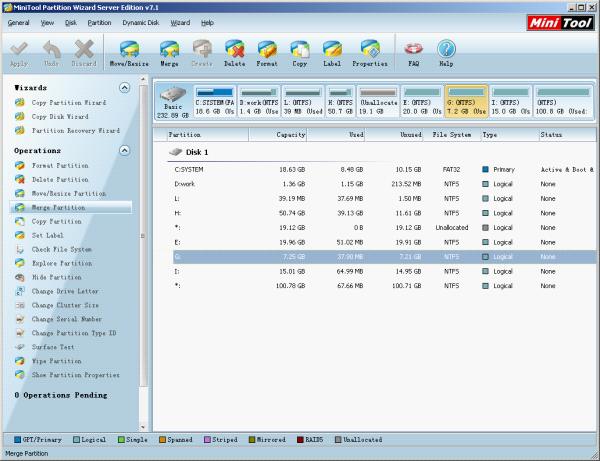600x461 pixels.
Task: Collapse the Wizards section
Action: pyautogui.click(x=124, y=88)
